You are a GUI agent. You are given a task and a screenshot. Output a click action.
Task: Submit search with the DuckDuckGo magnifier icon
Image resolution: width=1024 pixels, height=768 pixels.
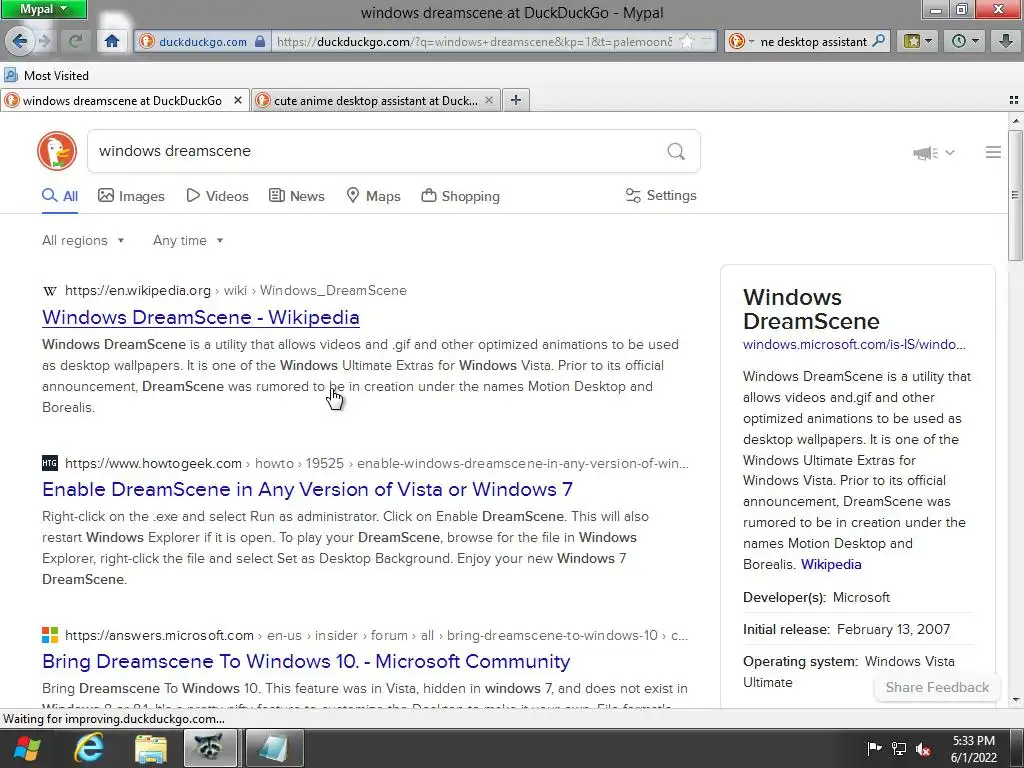point(676,152)
